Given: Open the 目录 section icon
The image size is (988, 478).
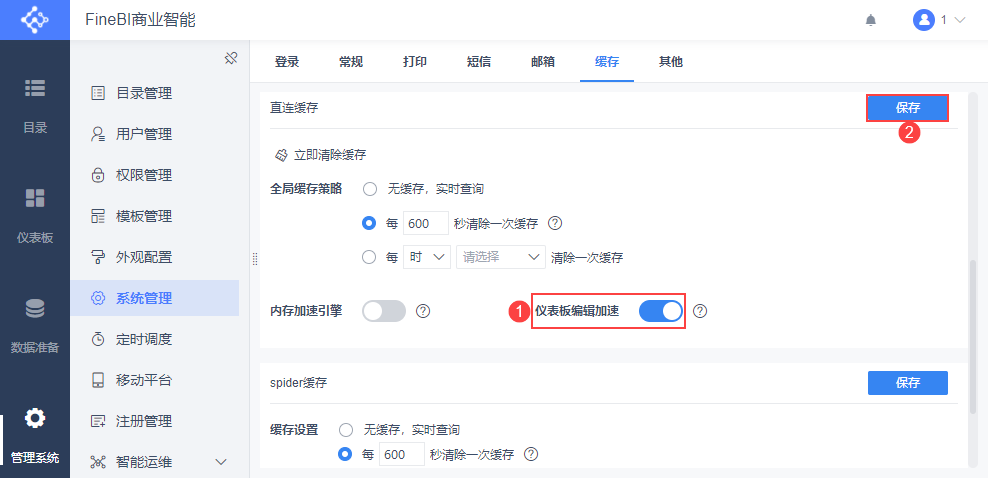Looking at the screenshot, I should pos(35,88).
